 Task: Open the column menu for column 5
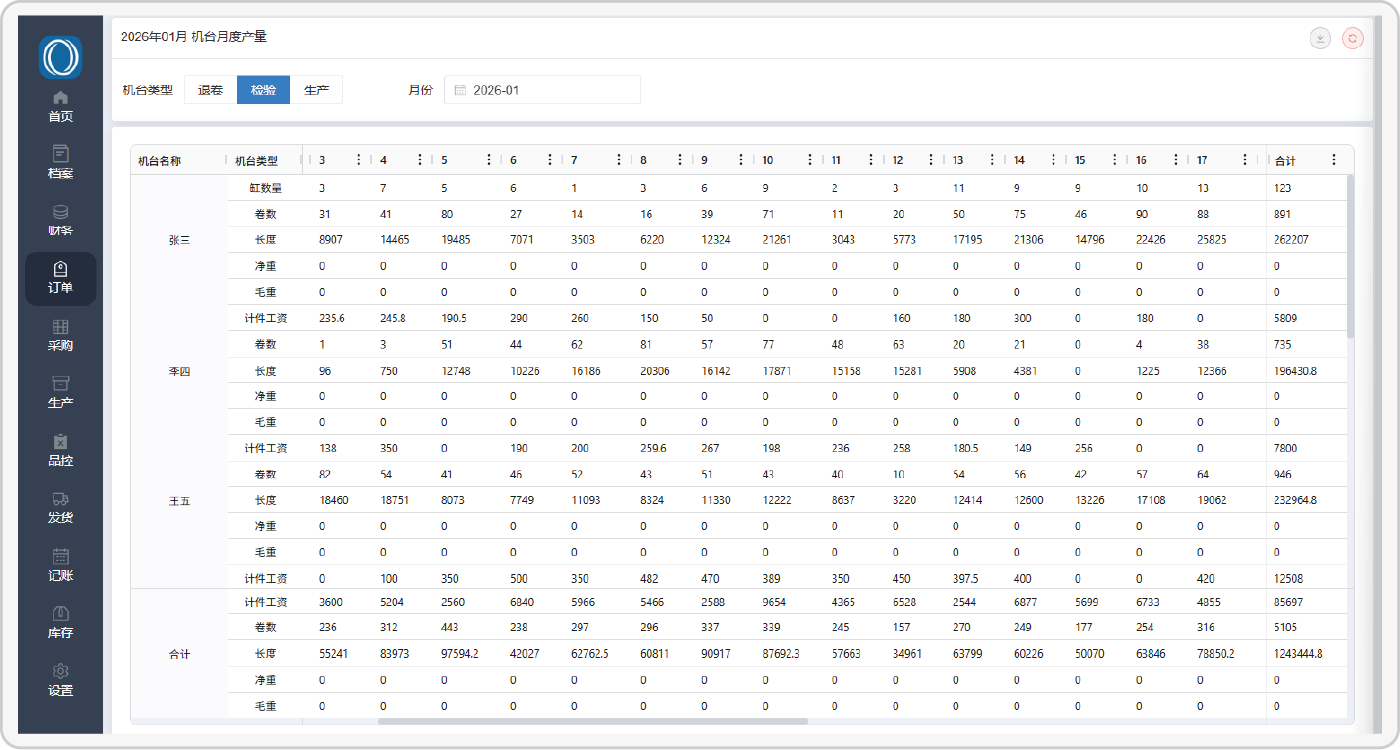489,160
